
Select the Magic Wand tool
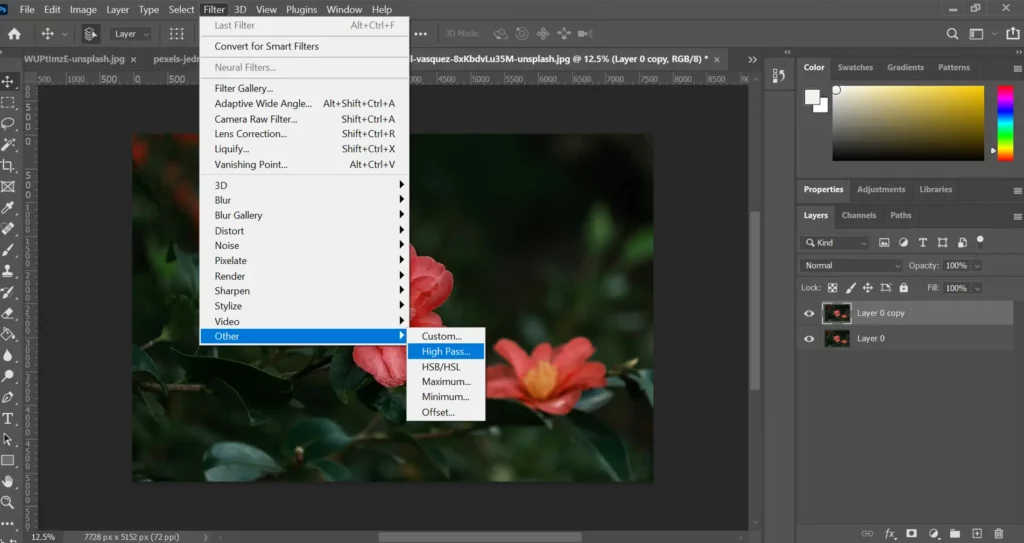coord(8,144)
